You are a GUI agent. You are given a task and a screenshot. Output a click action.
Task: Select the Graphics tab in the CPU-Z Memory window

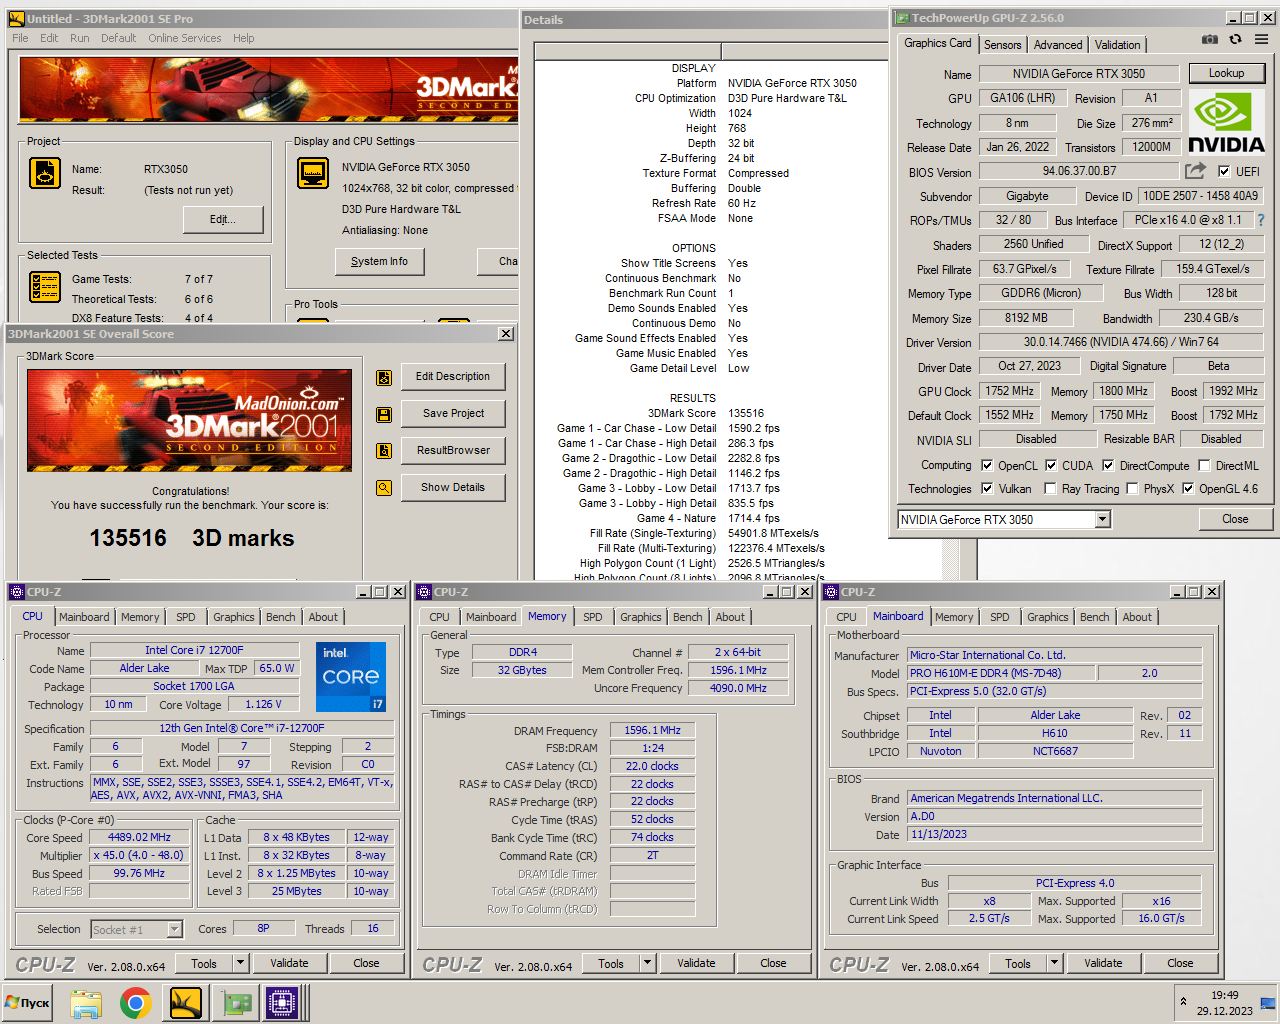click(641, 617)
